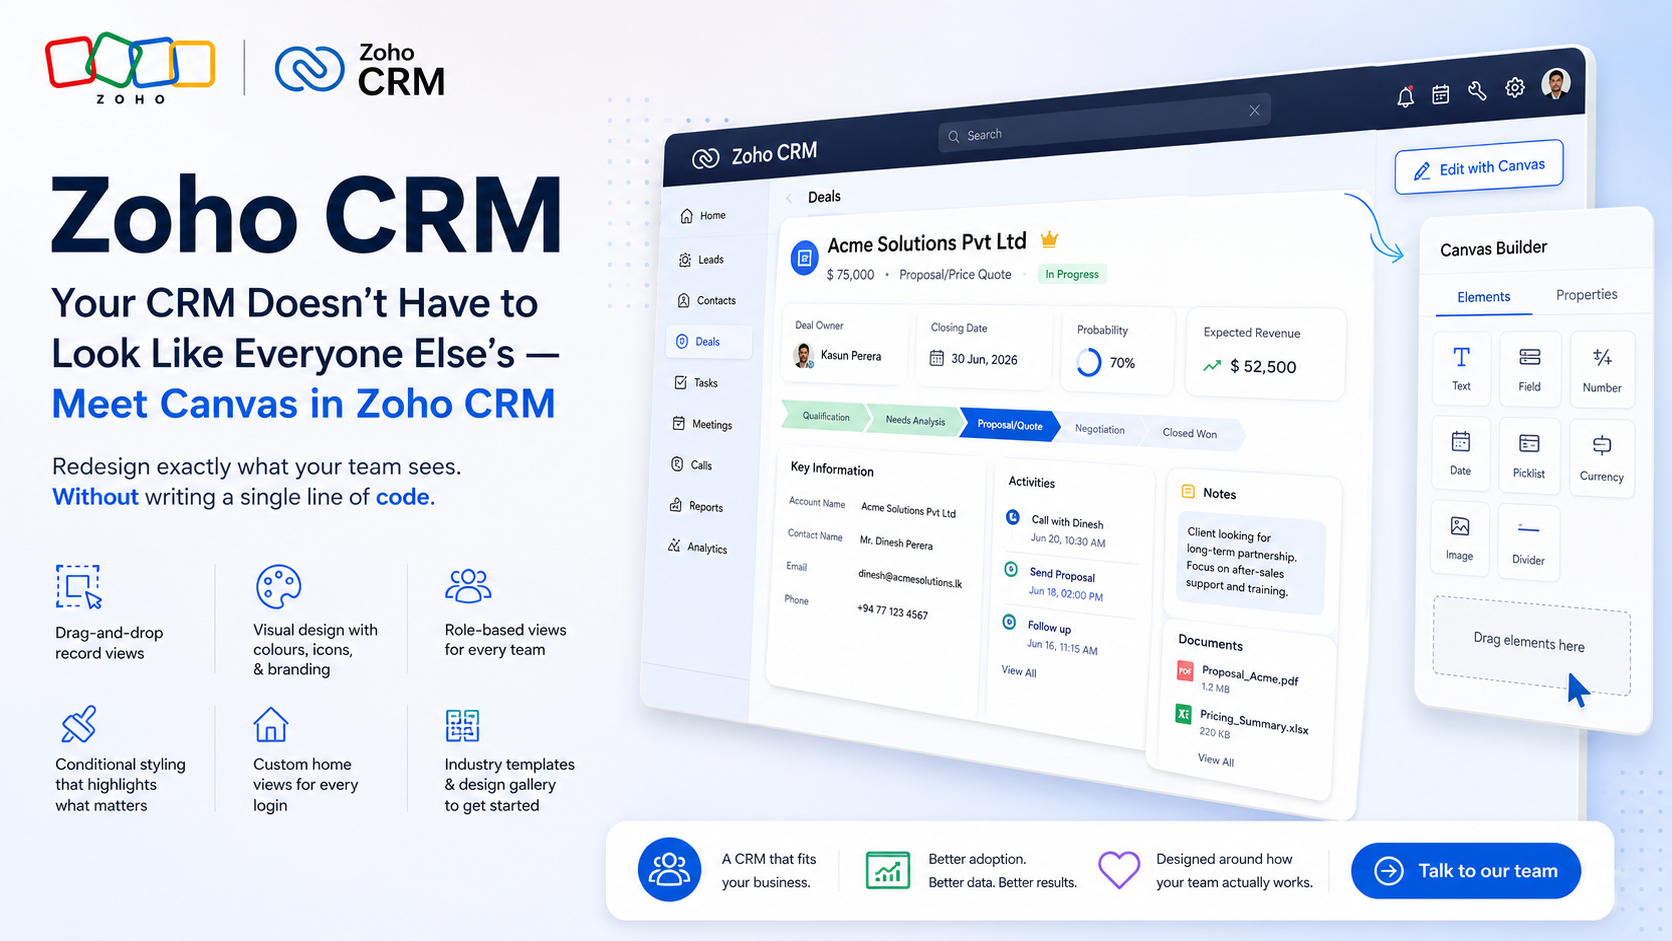Click the Closing Date calendar icon
1672x941 pixels.
pyautogui.click(x=937, y=358)
